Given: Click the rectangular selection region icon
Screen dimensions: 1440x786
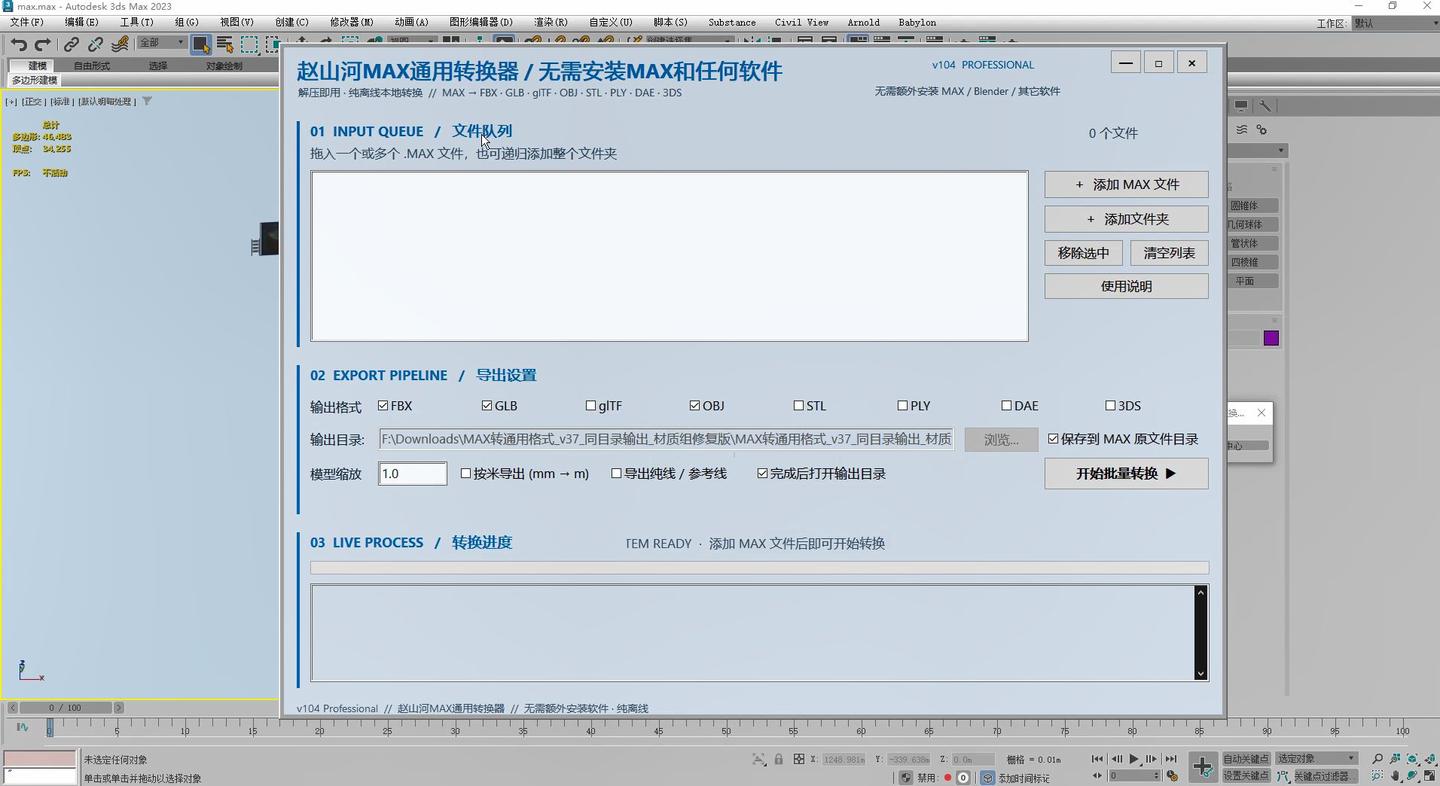Looking at the screenshot, I should [x=249, y=44].
